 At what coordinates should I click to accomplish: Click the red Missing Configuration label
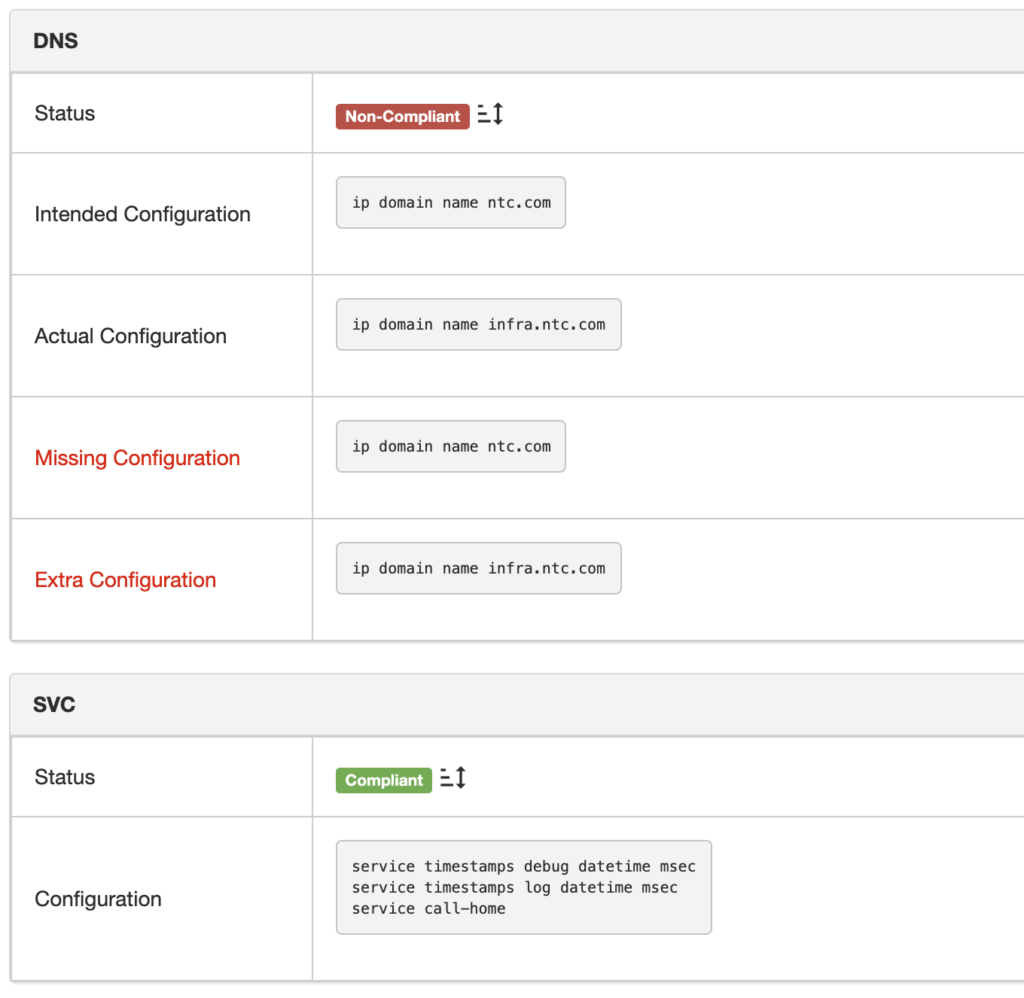click(137, 458)
